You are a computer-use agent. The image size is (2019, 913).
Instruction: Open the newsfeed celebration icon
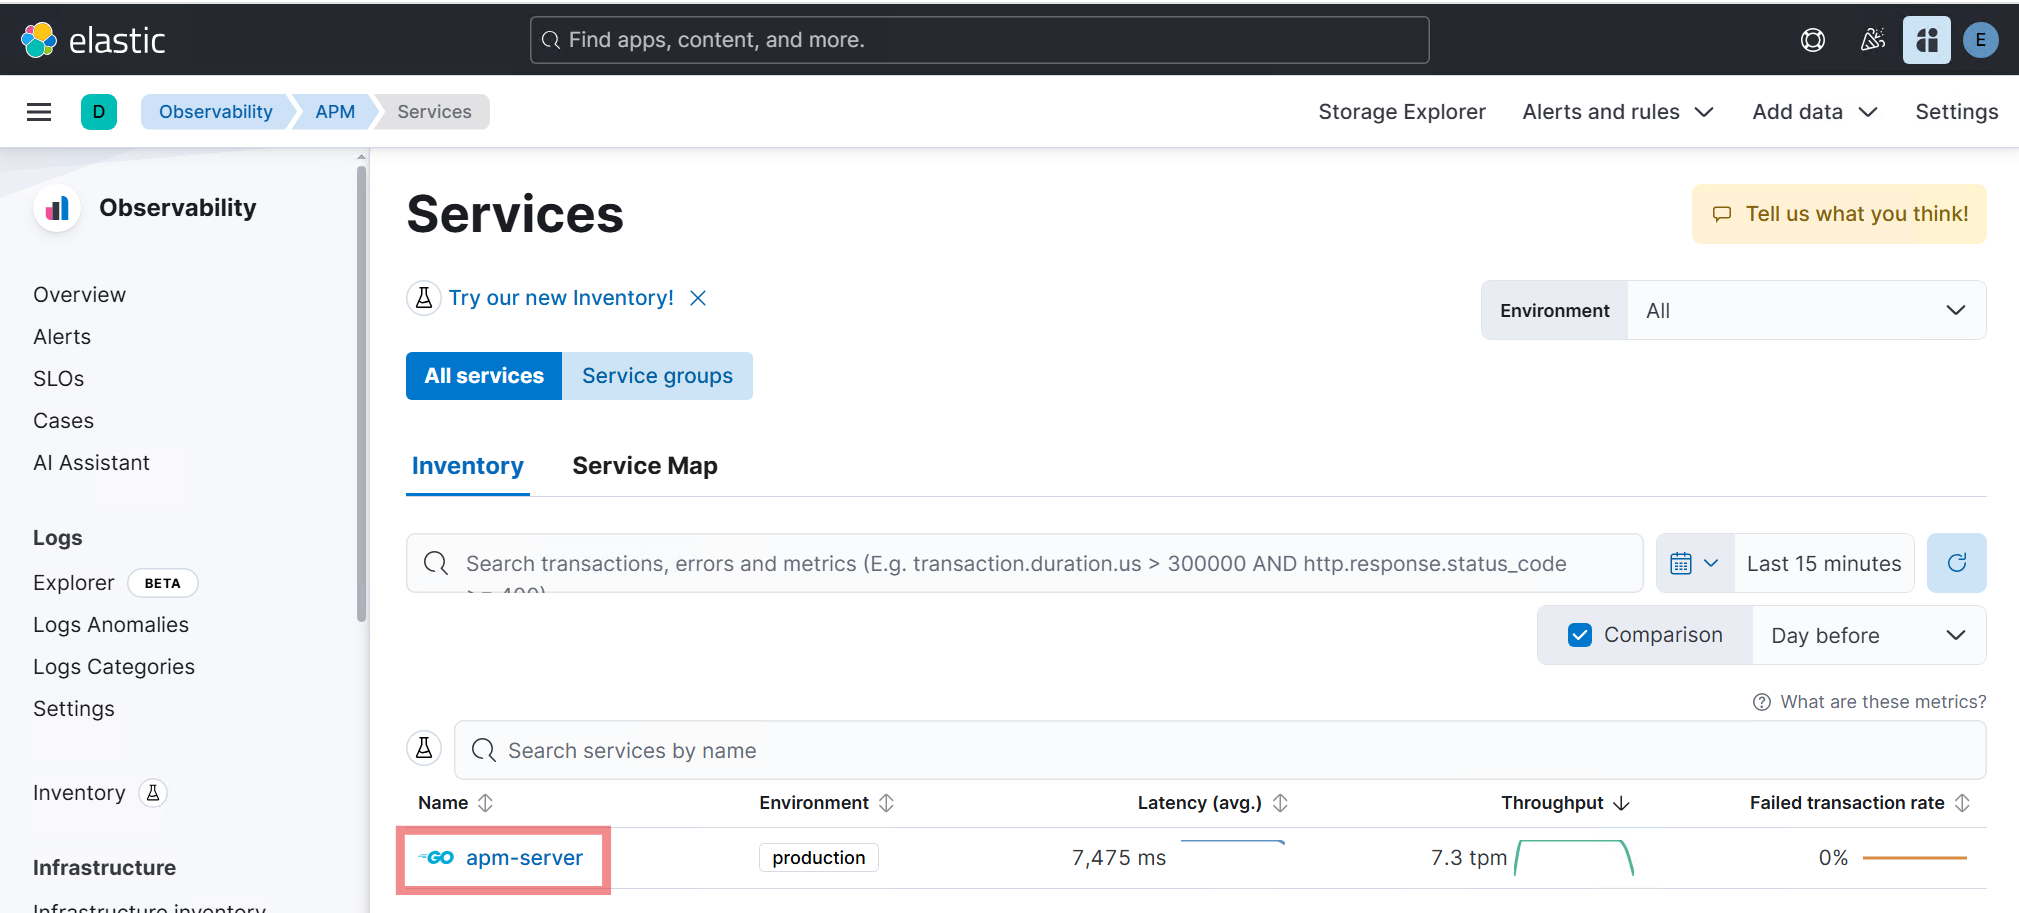click(x=1872, y=40)
